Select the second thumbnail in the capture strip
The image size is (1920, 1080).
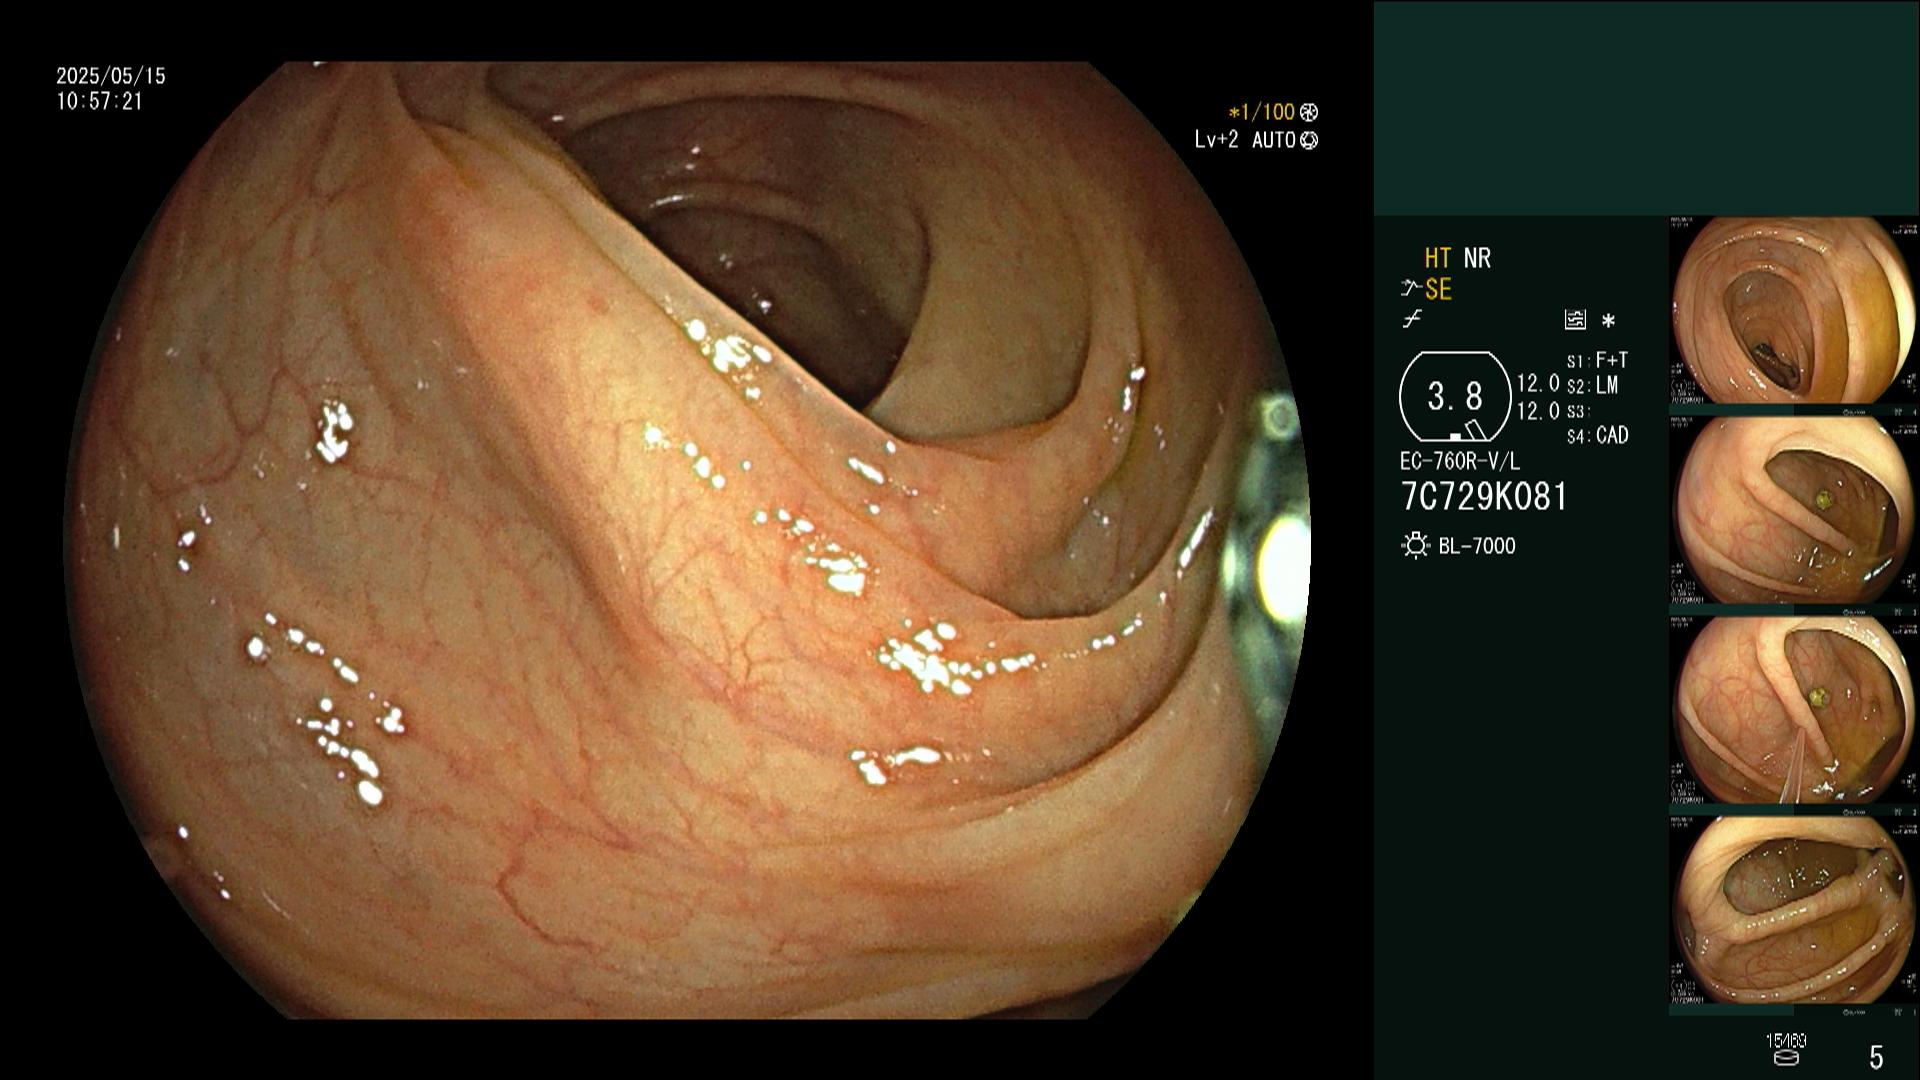coord(1794,510)
